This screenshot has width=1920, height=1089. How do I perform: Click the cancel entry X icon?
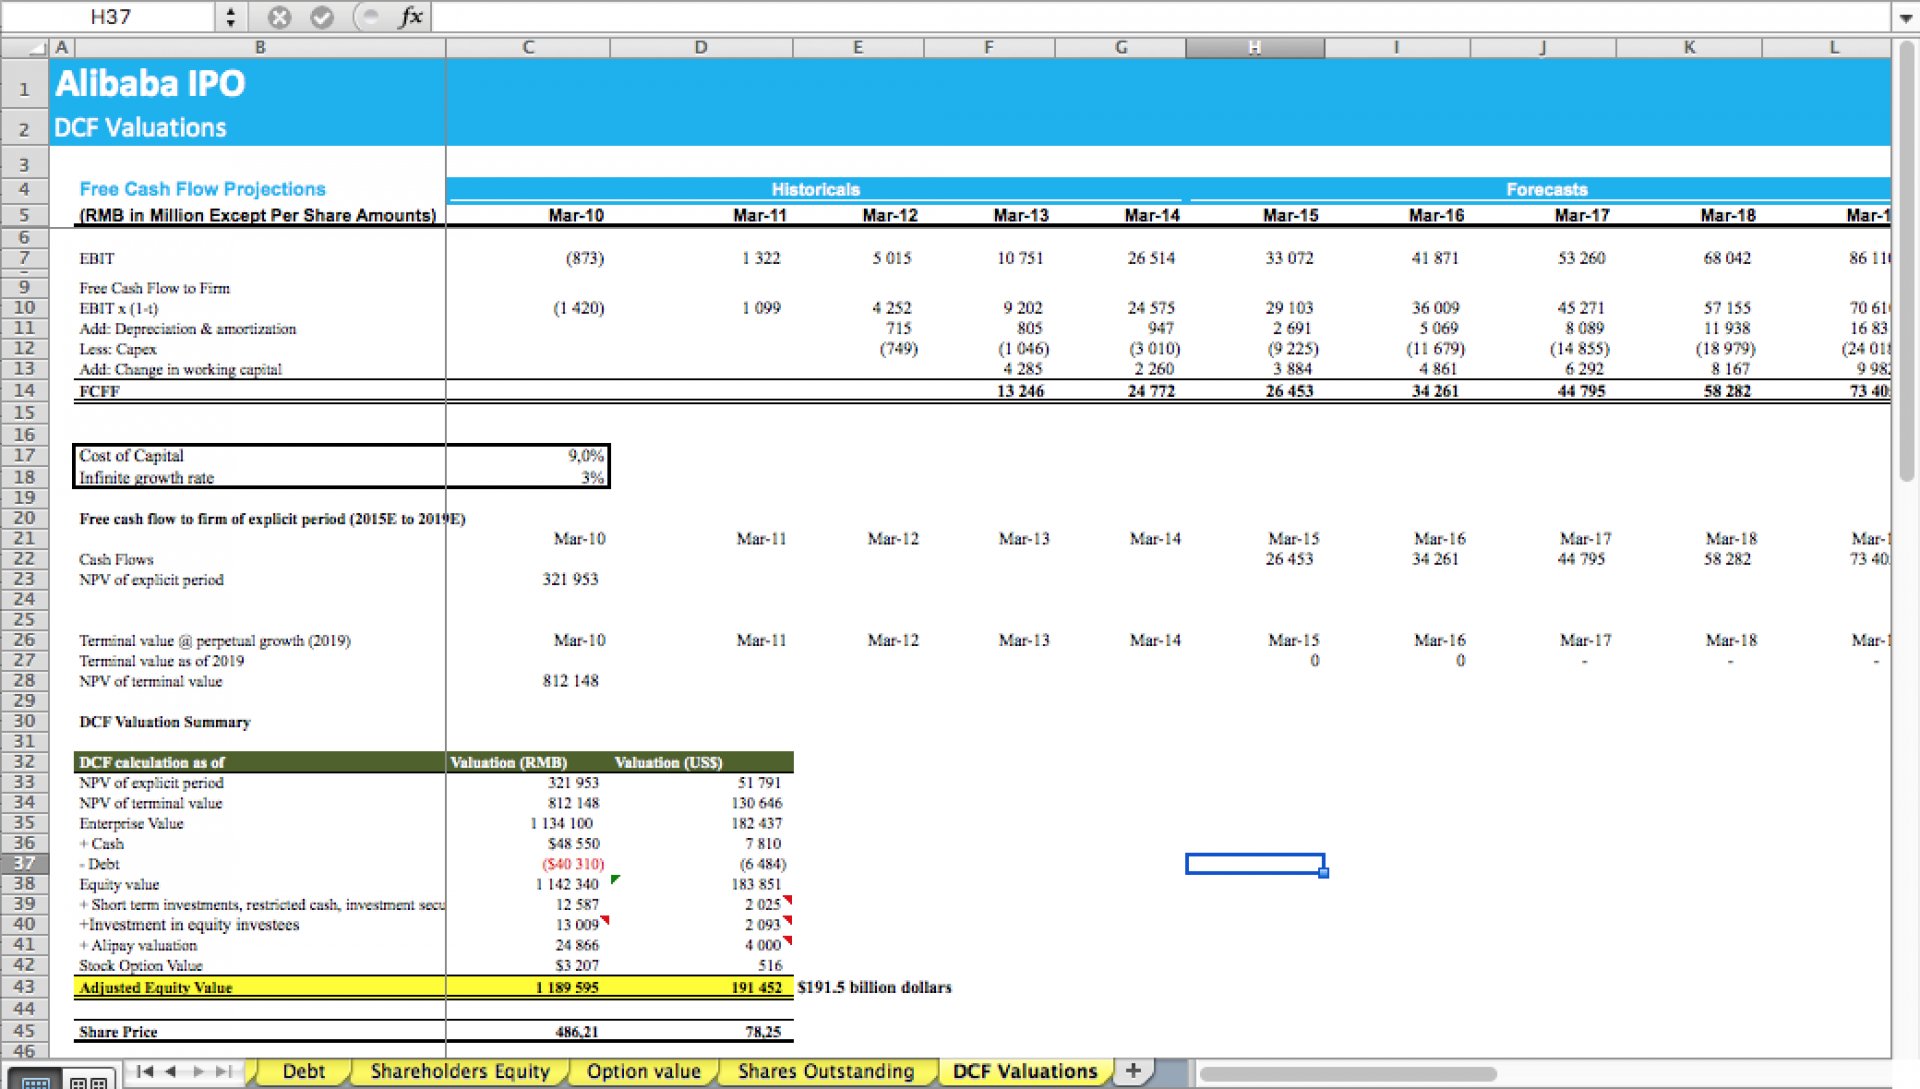pyautogui.click(x=280, y=17)
